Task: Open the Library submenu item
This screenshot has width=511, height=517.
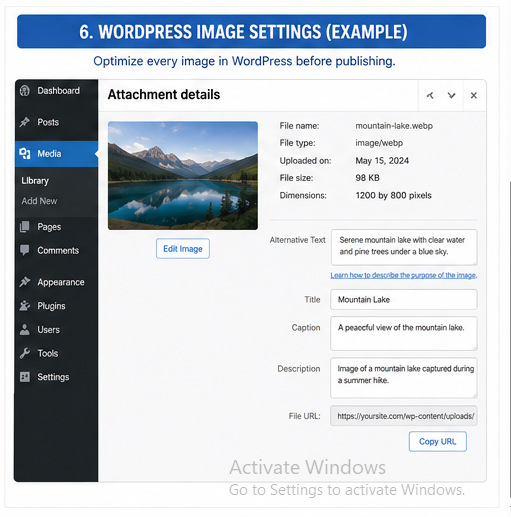Action: pos(35,181)
